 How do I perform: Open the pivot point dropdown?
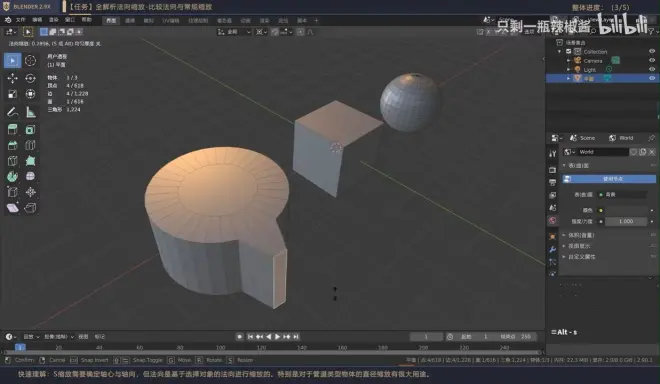(261, 32)
